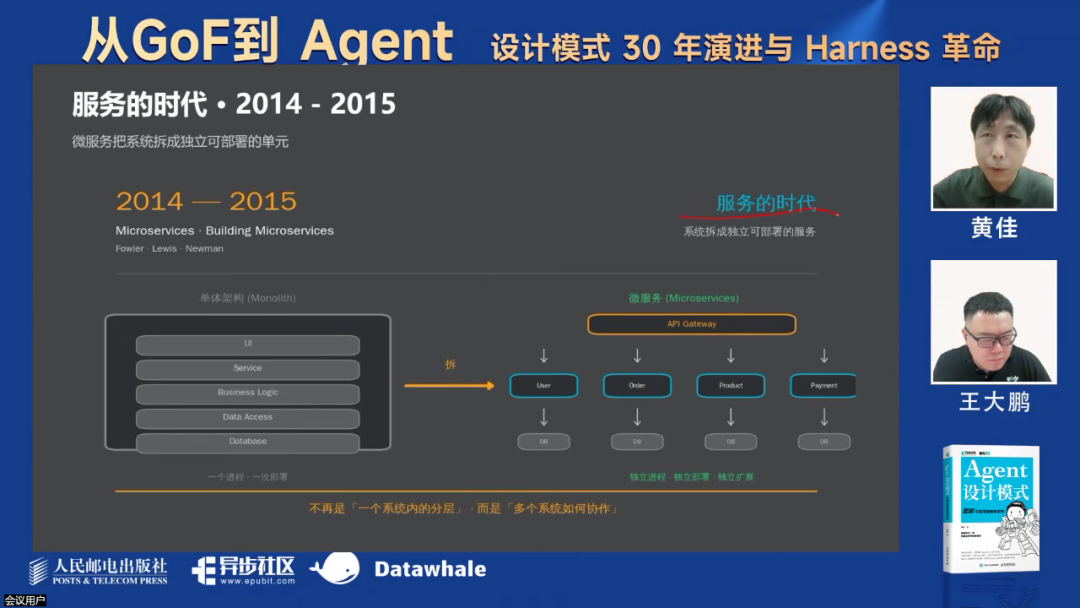This screenshot has height=608, width=1080.
Task: Click the DB box under Order
Action: (x=637, y=441)
